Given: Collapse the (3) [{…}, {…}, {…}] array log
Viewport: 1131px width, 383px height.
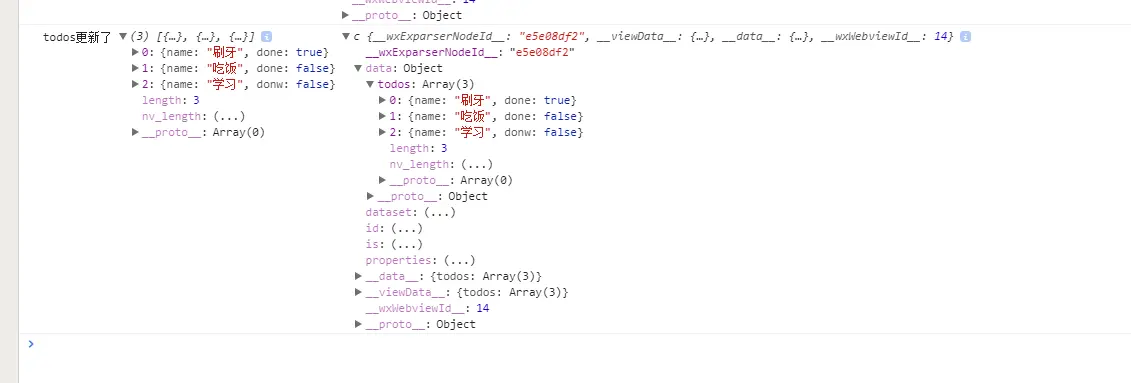Looking at the screenshot, I should tap(123, 36).
